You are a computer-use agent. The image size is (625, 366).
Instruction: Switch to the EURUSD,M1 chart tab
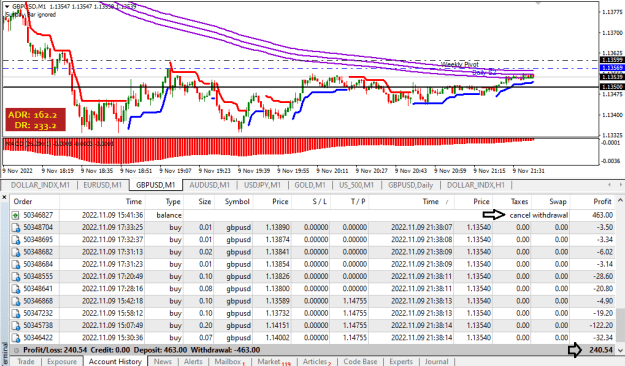102,185
